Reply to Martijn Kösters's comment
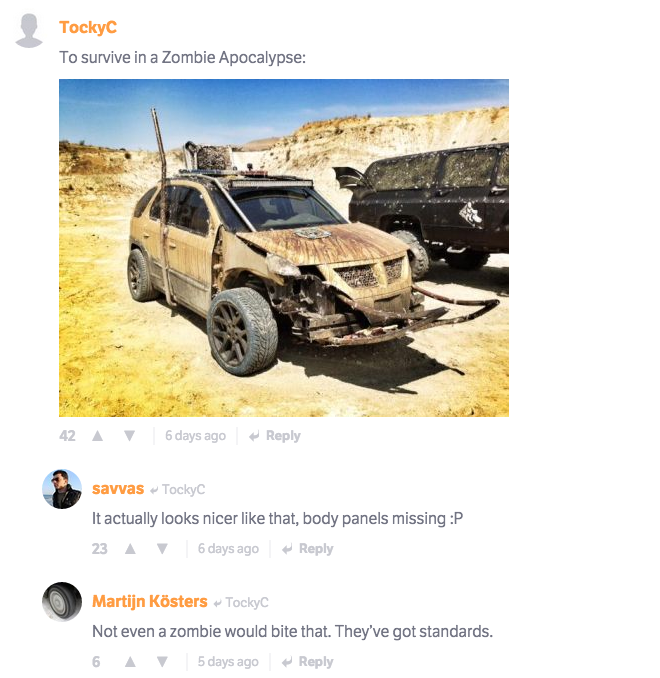Viewport: 660px width, 678px height. pos(308,662)
